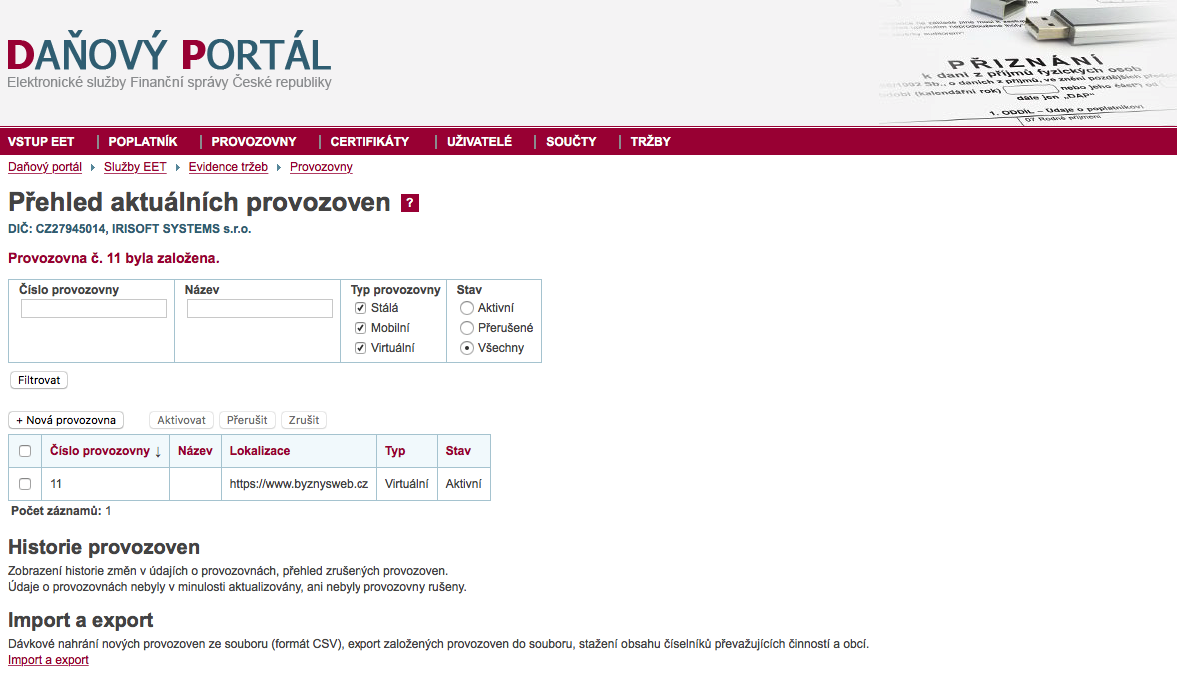Click the Přerušit button
The image size is (1177, 686).
tap(247, 420)
